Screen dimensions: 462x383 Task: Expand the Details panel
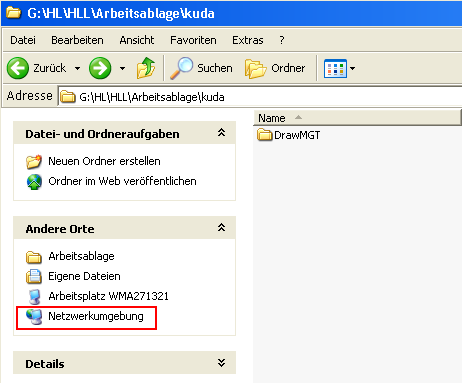coord(221,363)
